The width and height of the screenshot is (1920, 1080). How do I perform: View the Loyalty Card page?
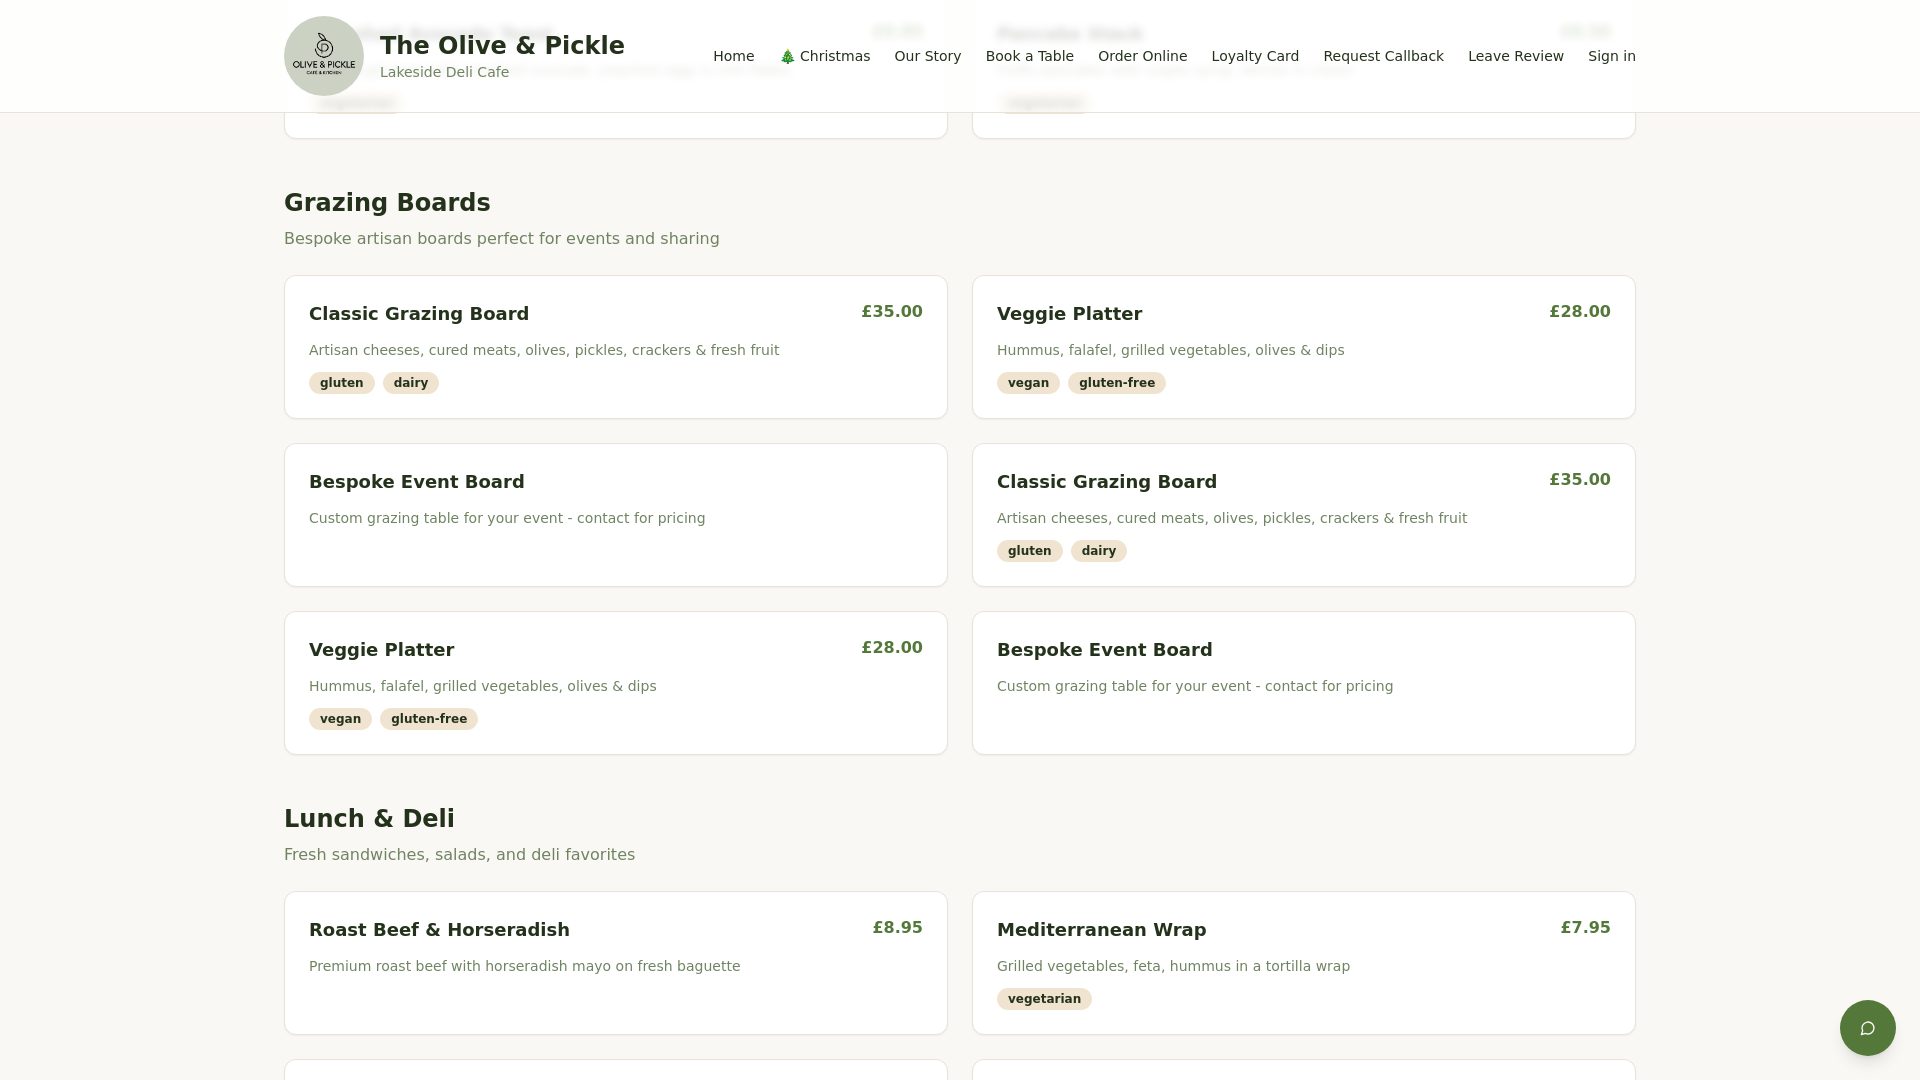(1255, 56)
